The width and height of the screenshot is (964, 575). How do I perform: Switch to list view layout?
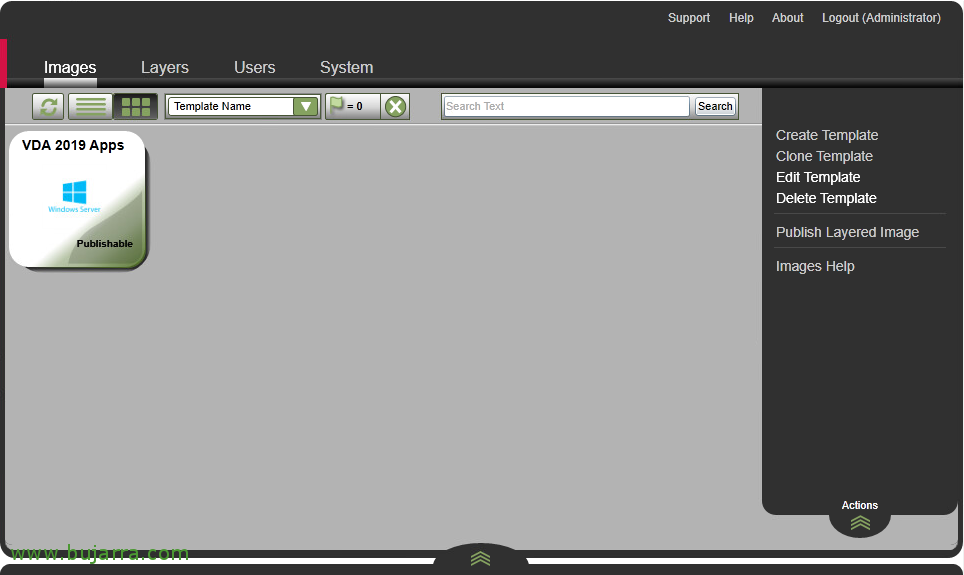90,106
